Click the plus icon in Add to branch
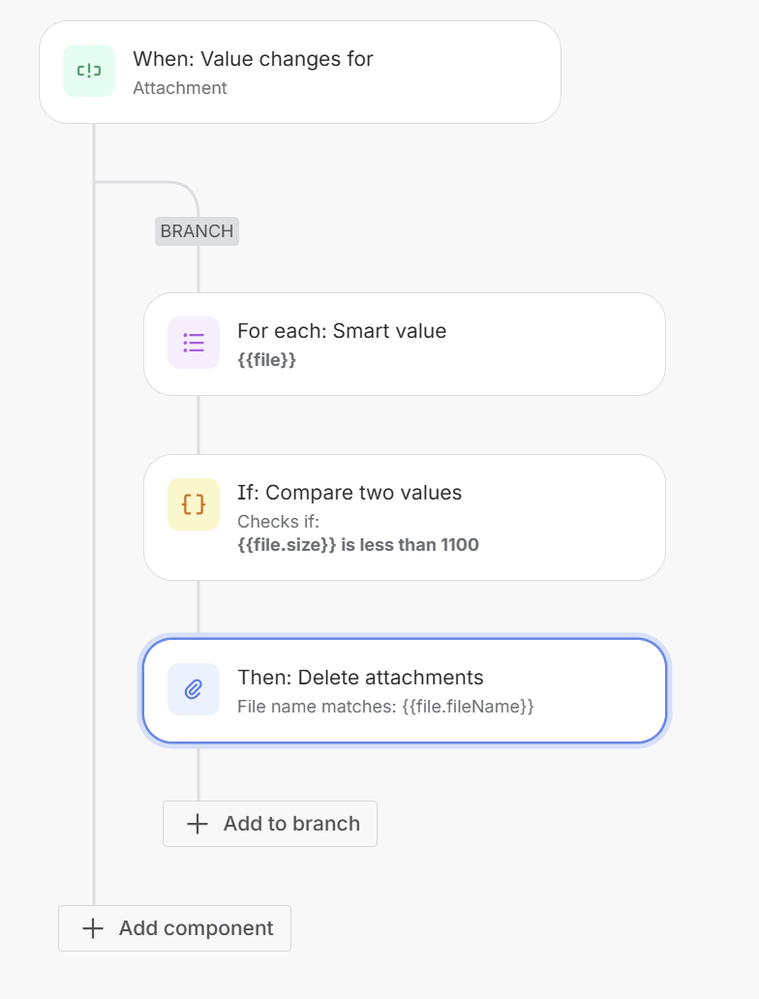 [x=198, y=824]
